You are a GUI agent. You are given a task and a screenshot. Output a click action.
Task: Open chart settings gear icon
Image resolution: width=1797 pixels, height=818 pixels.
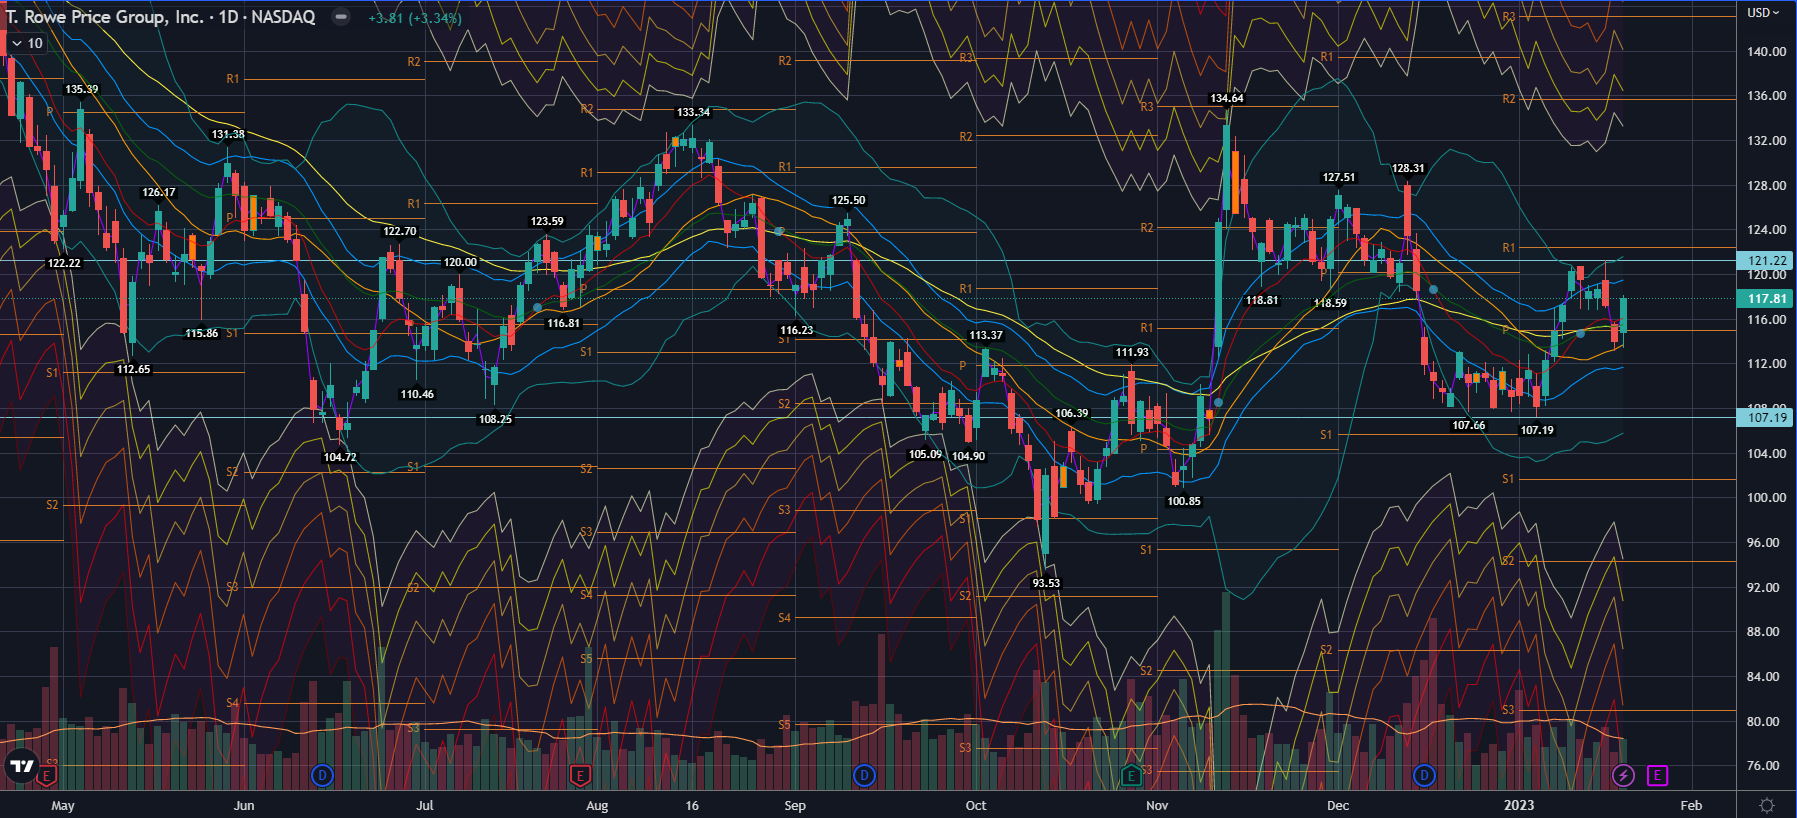coord(1767,805)
